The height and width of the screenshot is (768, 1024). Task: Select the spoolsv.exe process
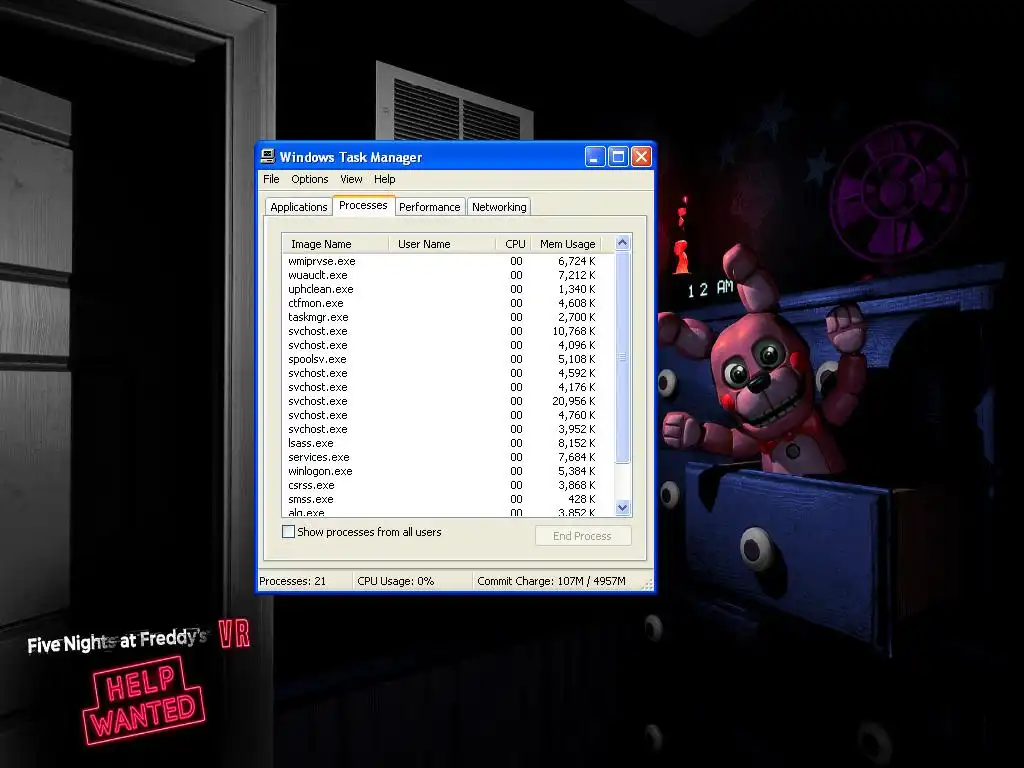(x=448, y=359)
